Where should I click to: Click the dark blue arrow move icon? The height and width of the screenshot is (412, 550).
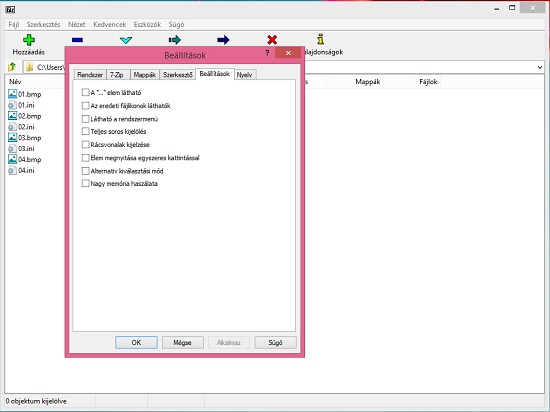223,40
